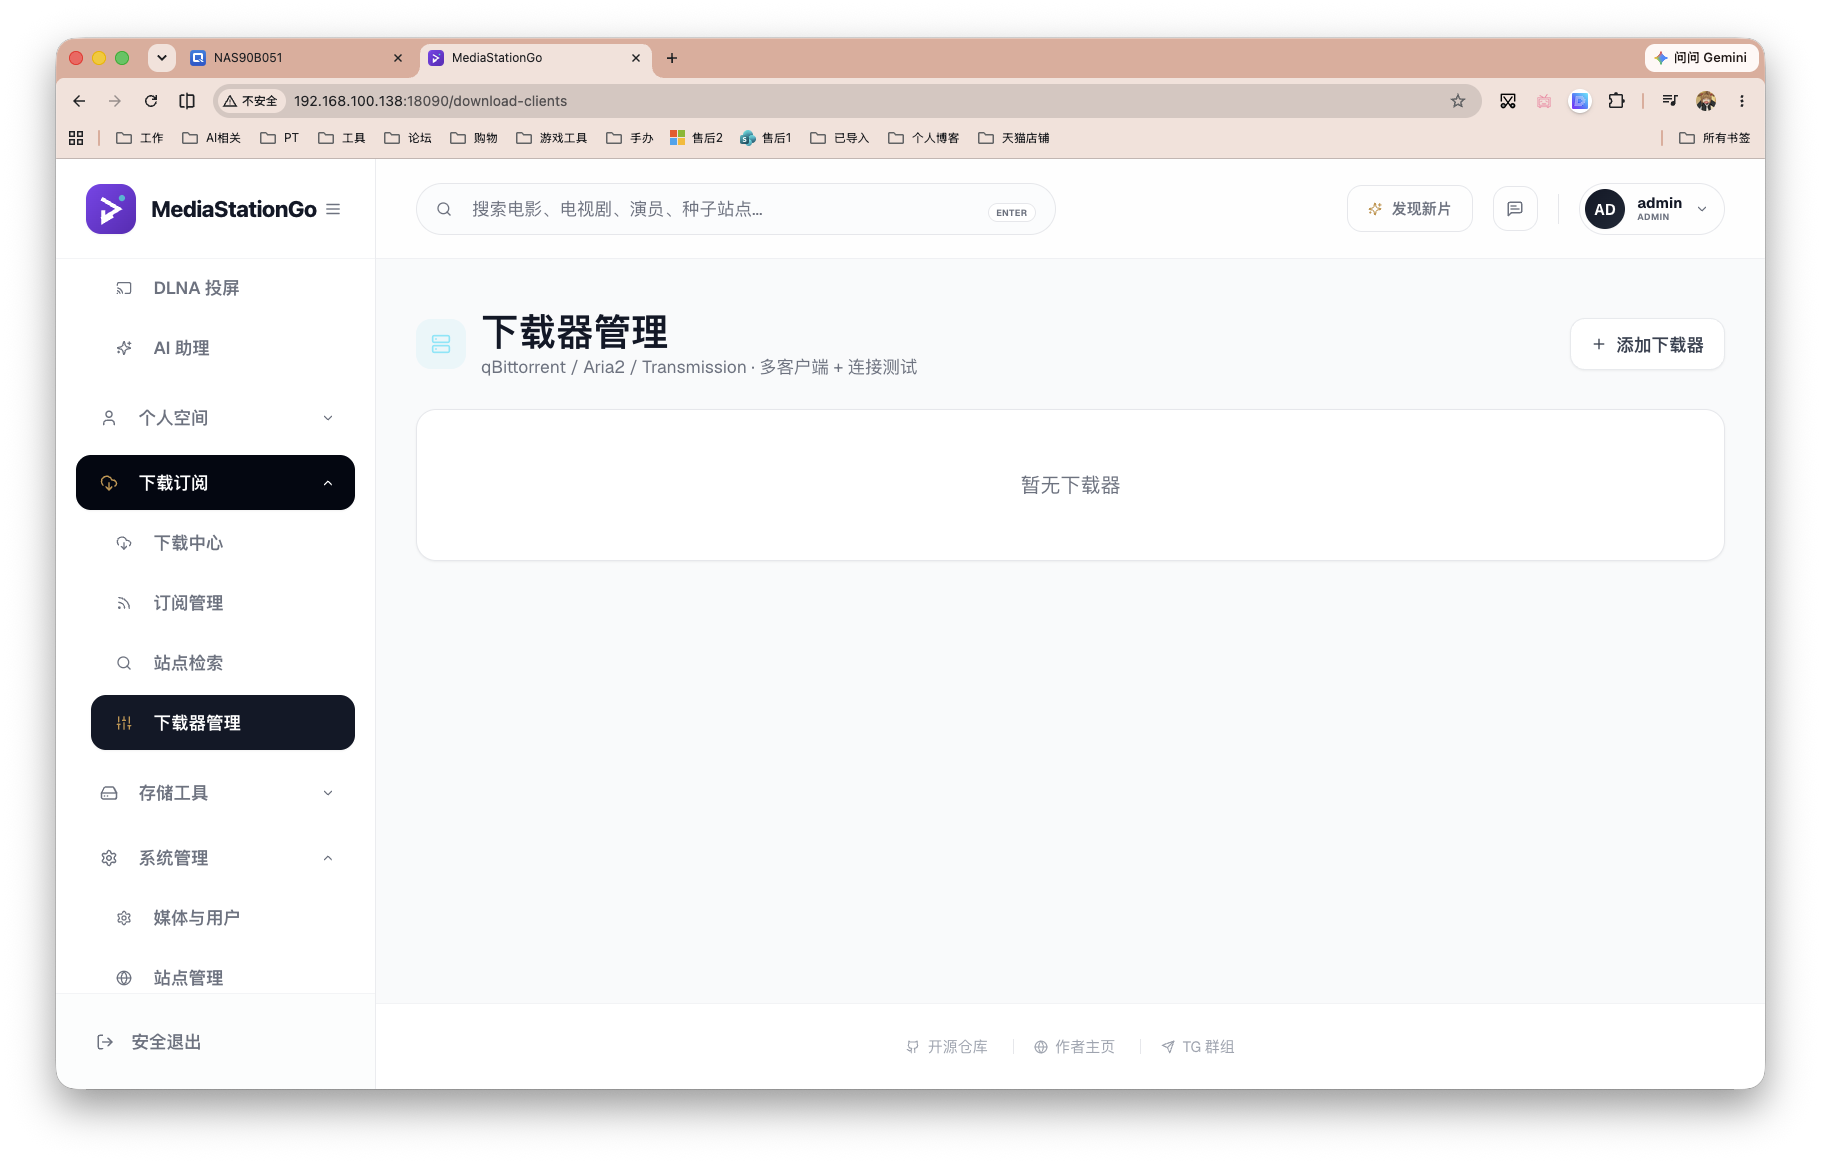
Task: Click the 下载器管理 page header server icon
Action: tap(441, 344)
